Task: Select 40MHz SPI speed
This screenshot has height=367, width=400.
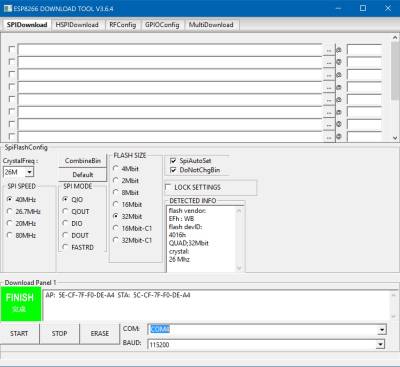Action: click(22, 199)
